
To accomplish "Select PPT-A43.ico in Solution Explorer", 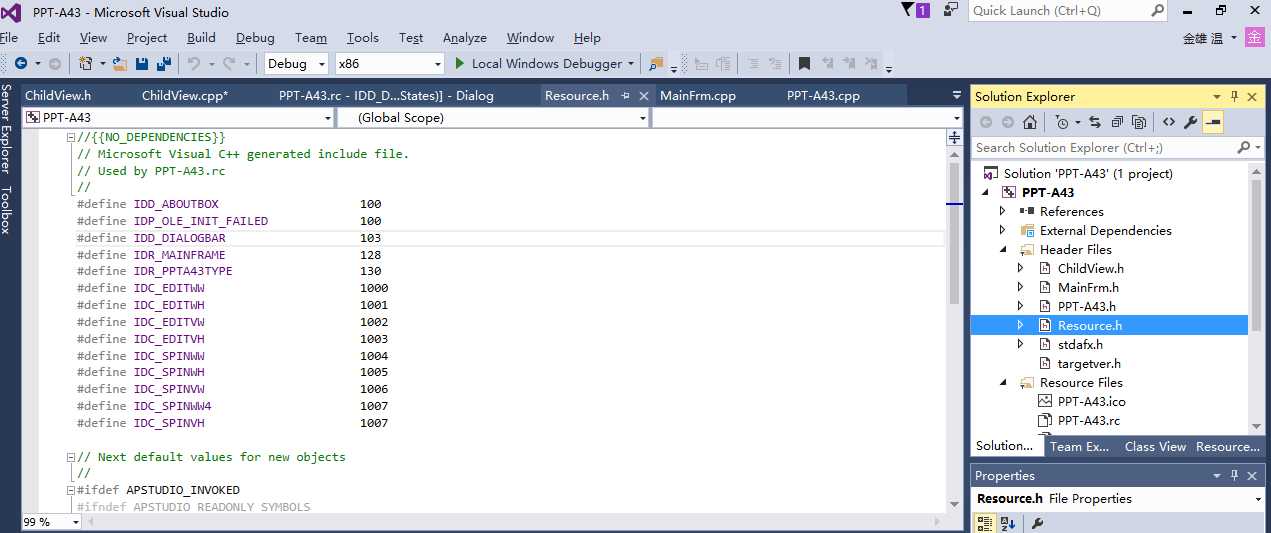I will pos(1091,401).
